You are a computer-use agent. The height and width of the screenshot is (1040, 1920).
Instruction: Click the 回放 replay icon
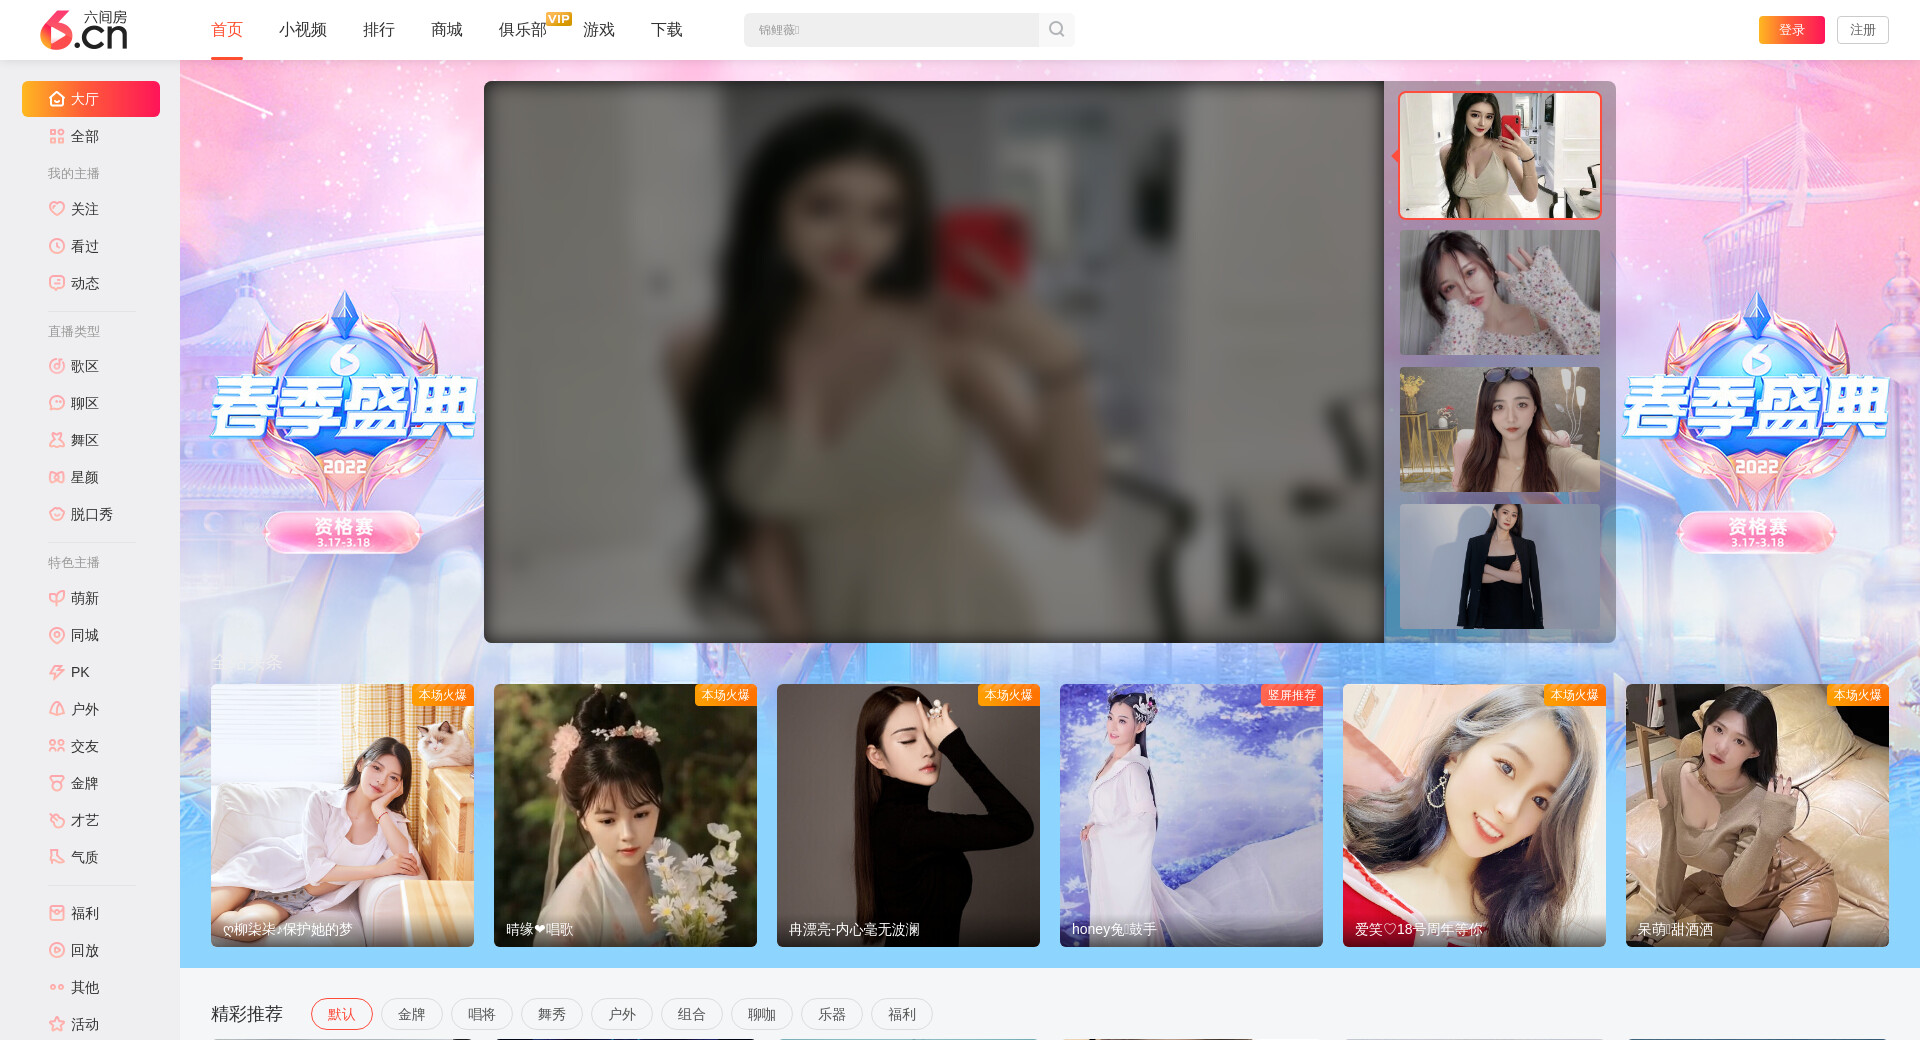click(57, 950)
